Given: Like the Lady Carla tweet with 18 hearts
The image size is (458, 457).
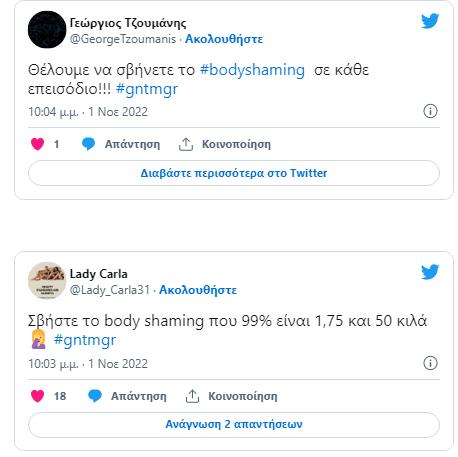Looking at the screenshot, I should (x=37, y=396).
